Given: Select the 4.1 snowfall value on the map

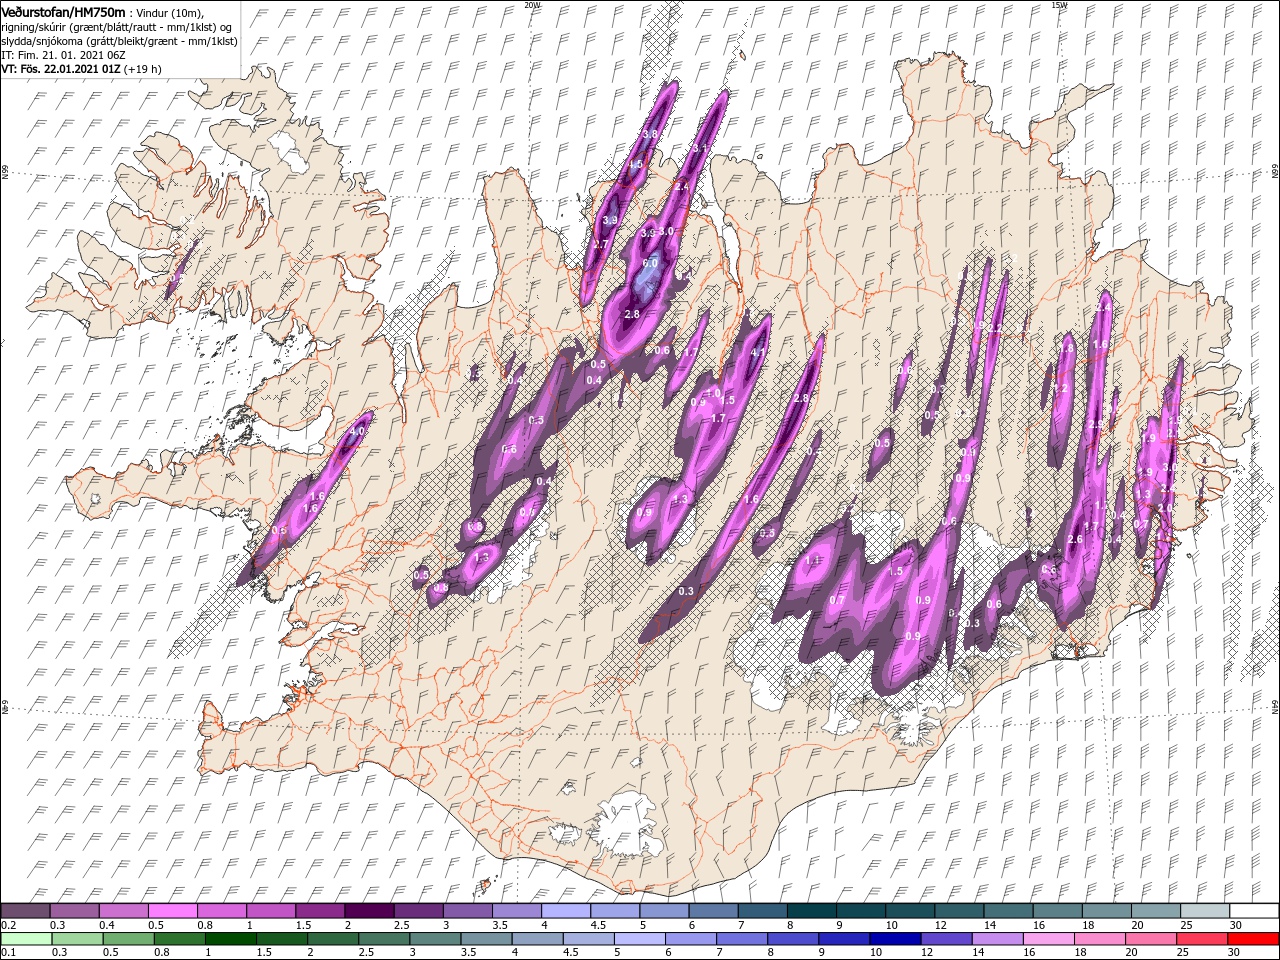Looking at the screenshot, I should 758,352.
